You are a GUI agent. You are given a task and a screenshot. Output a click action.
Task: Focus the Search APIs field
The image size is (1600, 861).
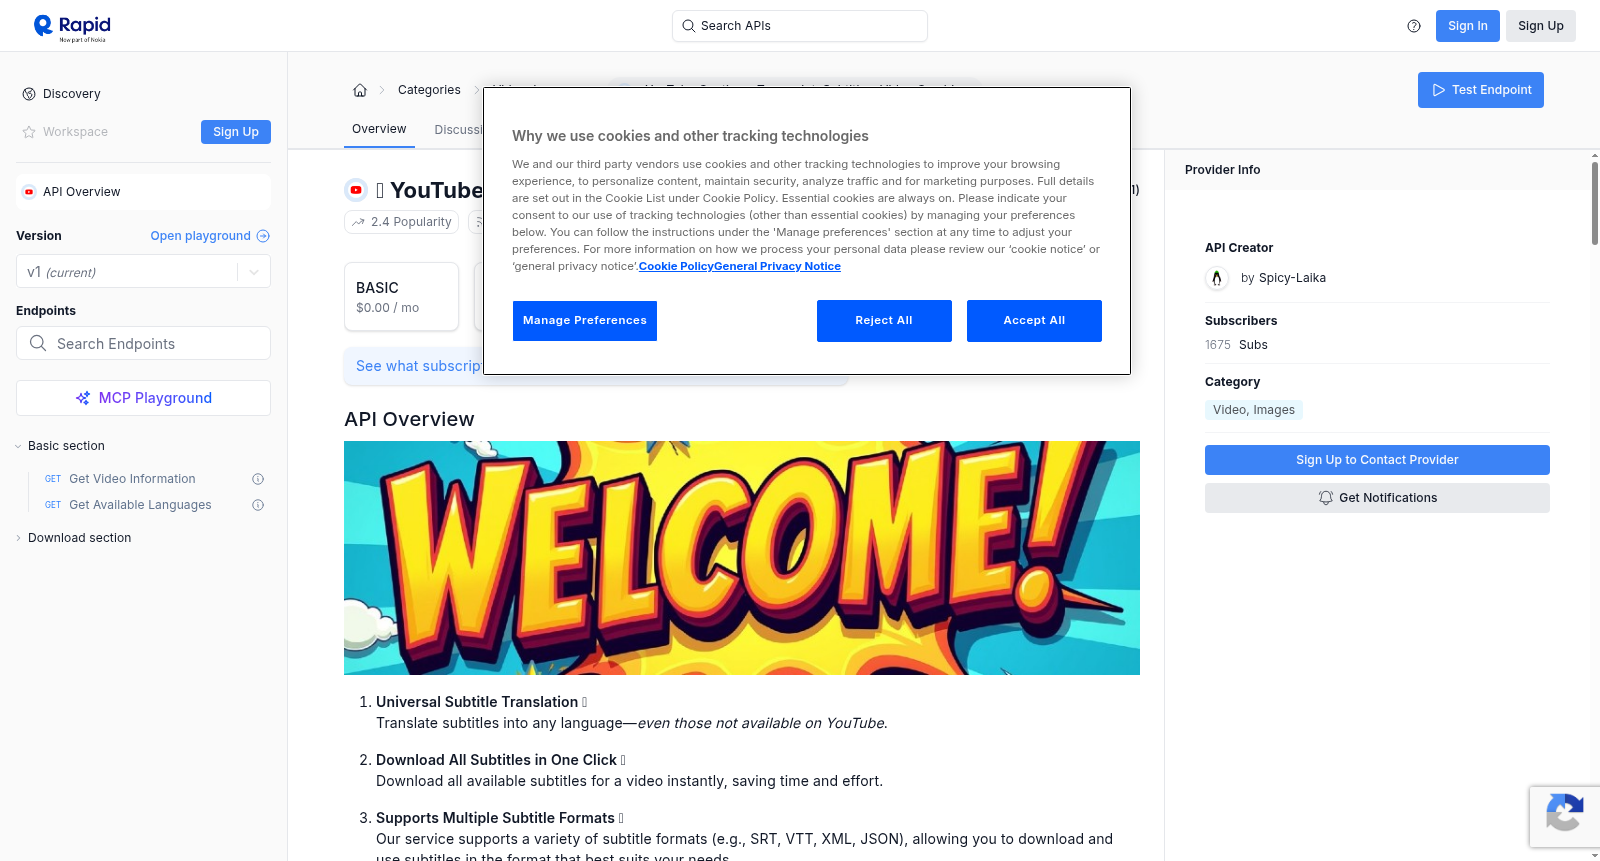click(x=800, y=26)
